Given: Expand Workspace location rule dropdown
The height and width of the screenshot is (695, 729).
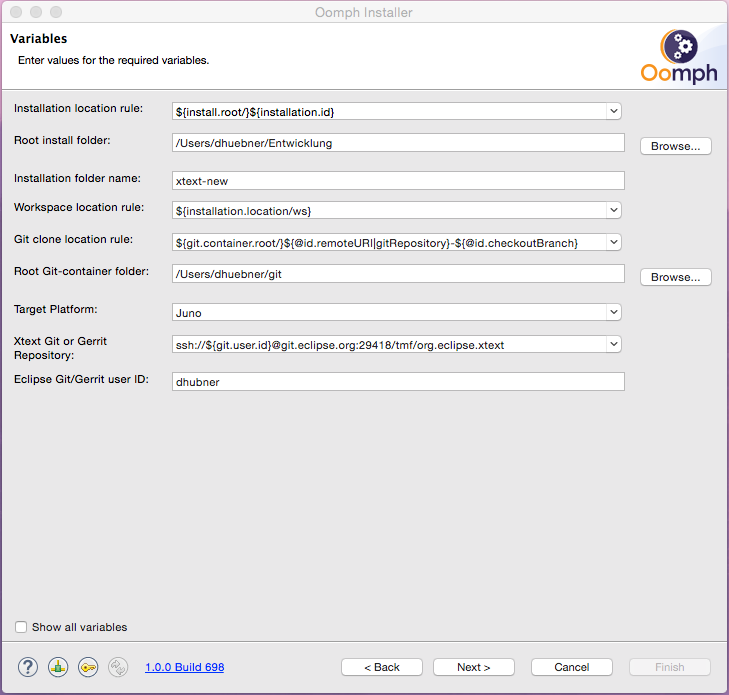Looking at the screenshot, I should pos(614,210).
